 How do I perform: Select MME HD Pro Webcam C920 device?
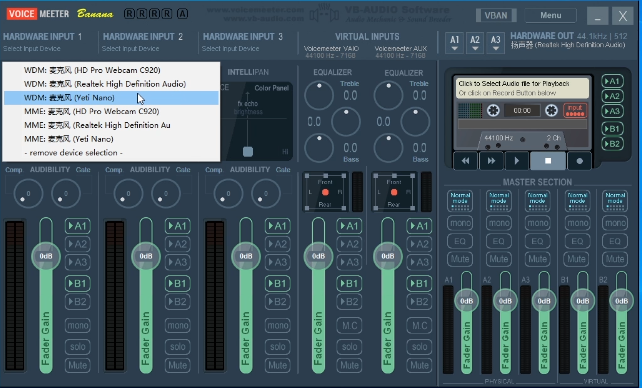[x=111, y=111]
